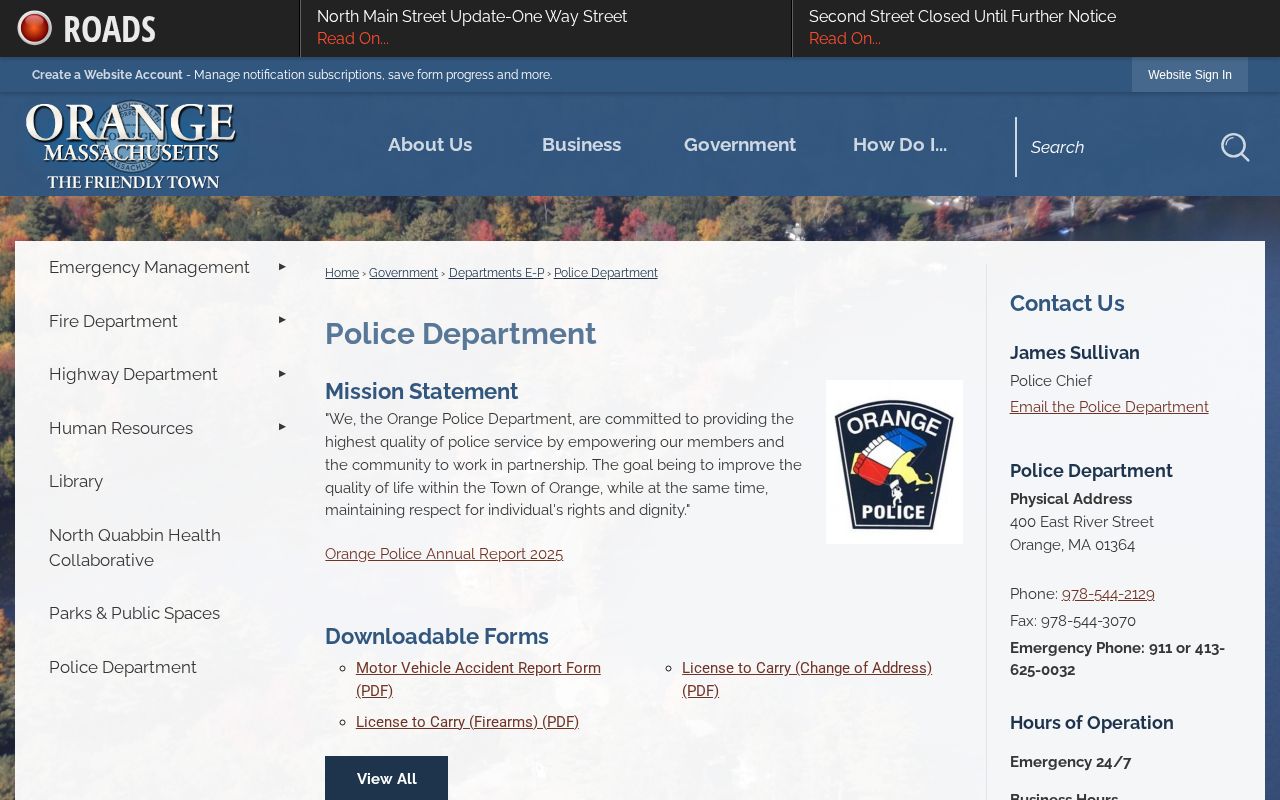Open the How Do I... menu

coord(900,144)
